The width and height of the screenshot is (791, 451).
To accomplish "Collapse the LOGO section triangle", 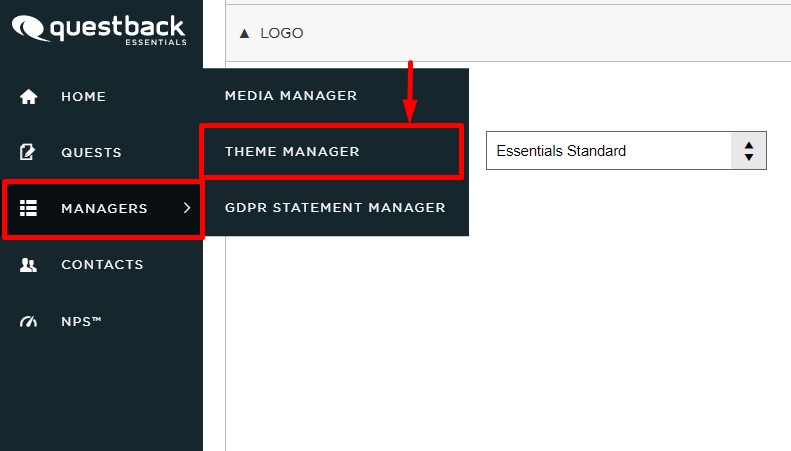I will point(245,33).
